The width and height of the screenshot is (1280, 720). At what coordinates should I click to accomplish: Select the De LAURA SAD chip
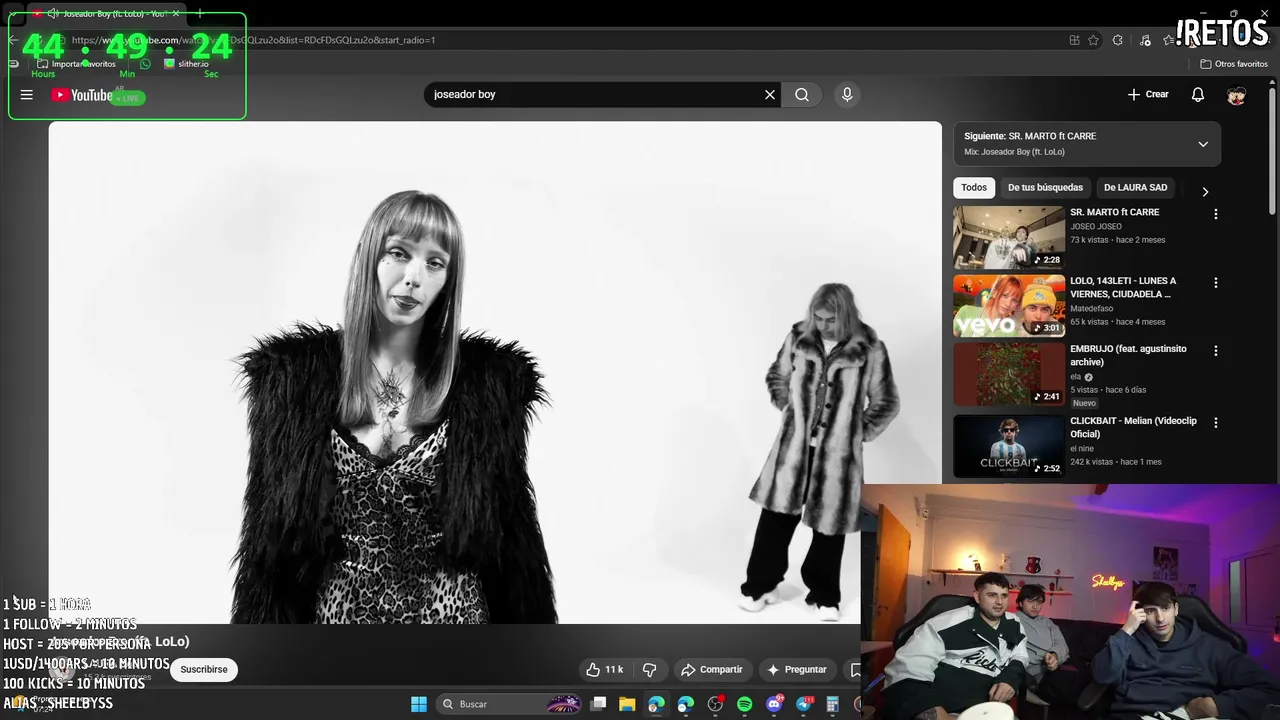tap(1135, 188)
